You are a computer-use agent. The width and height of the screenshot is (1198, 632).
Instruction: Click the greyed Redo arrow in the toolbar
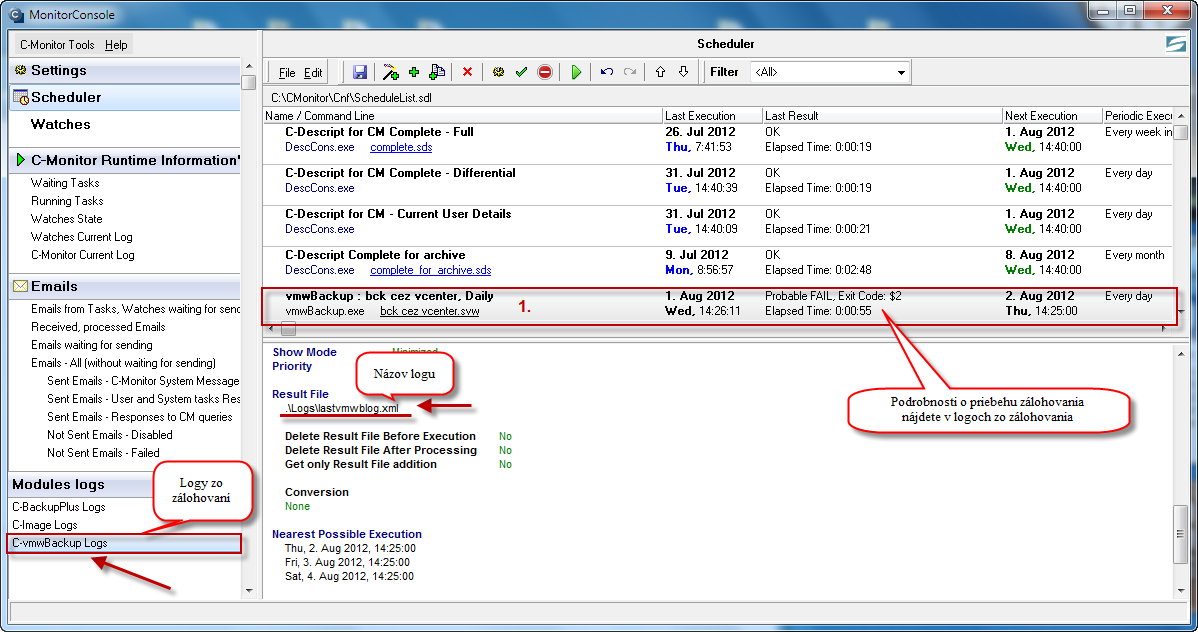pos(630,72)
